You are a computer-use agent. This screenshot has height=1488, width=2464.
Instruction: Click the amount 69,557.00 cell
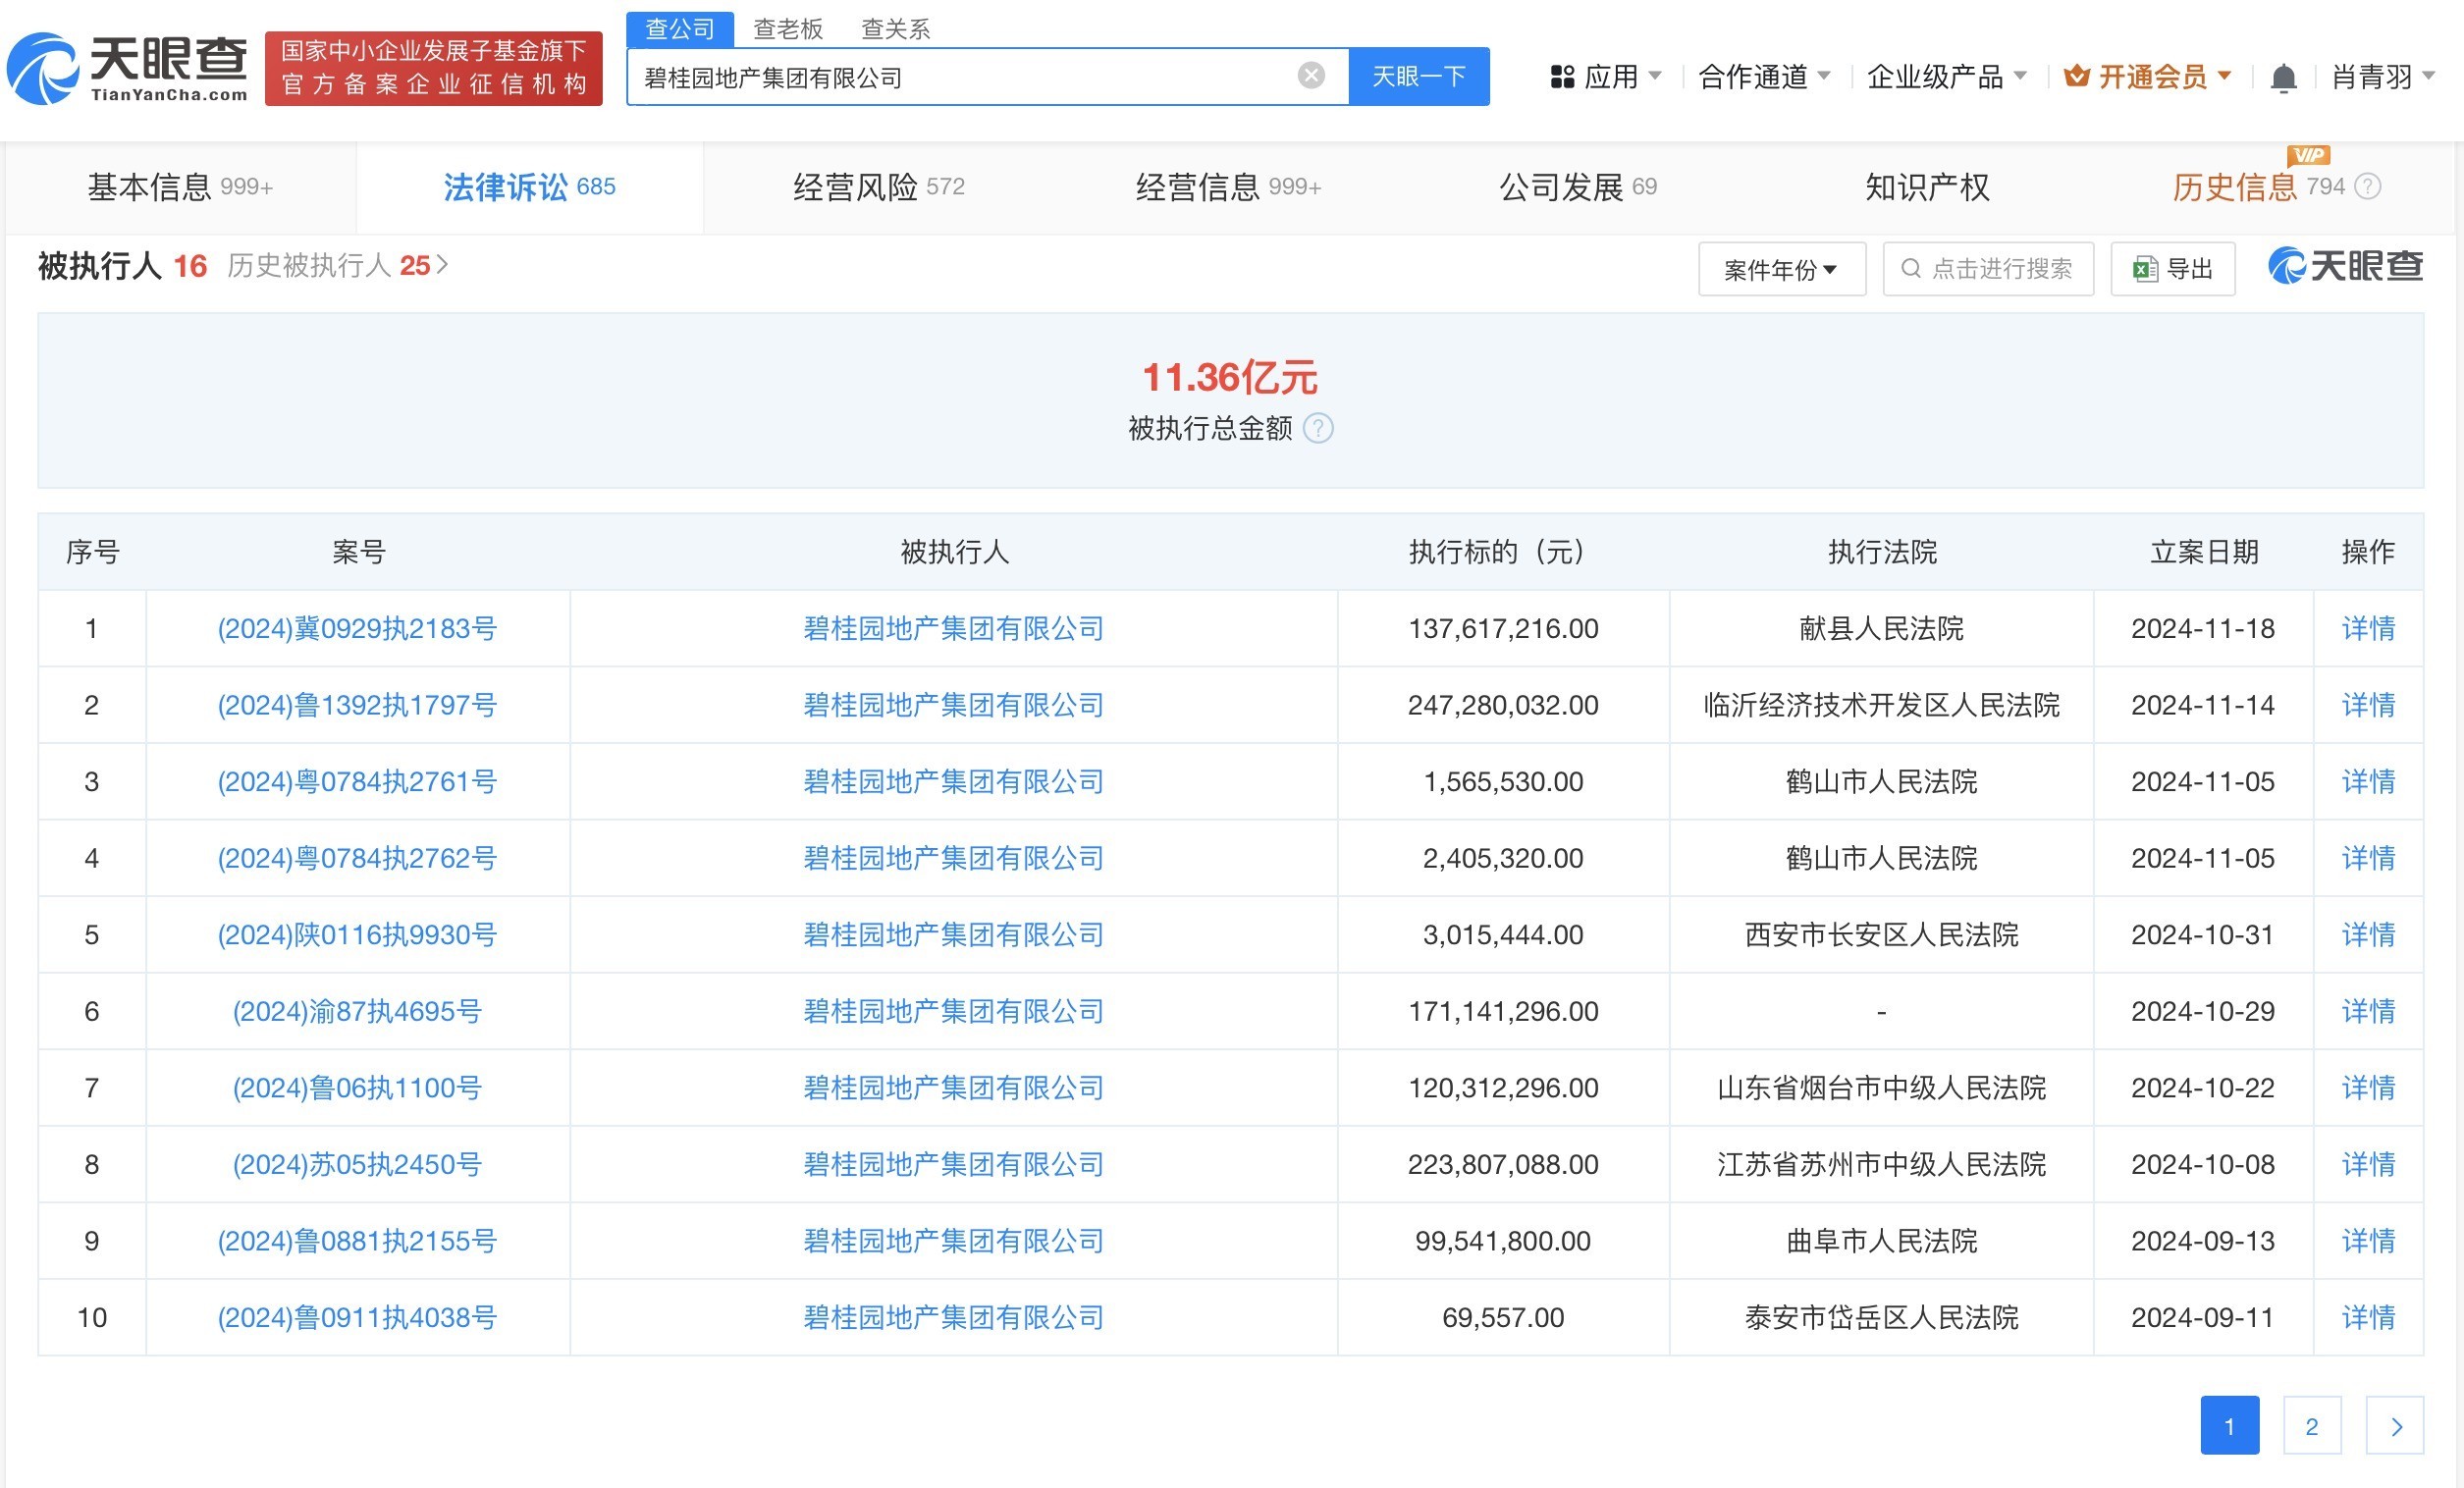[1503, 1317]
